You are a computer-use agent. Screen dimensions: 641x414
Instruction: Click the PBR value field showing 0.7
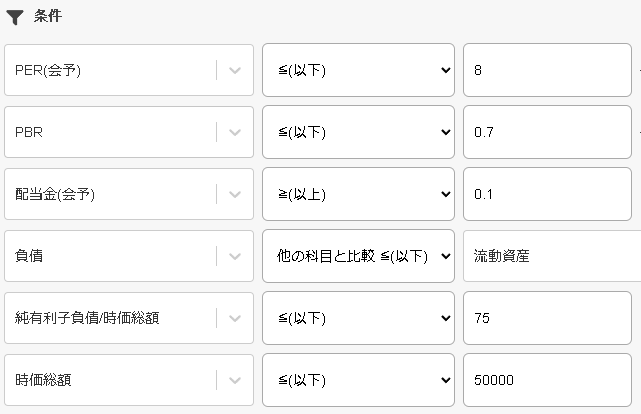[547, 132]
